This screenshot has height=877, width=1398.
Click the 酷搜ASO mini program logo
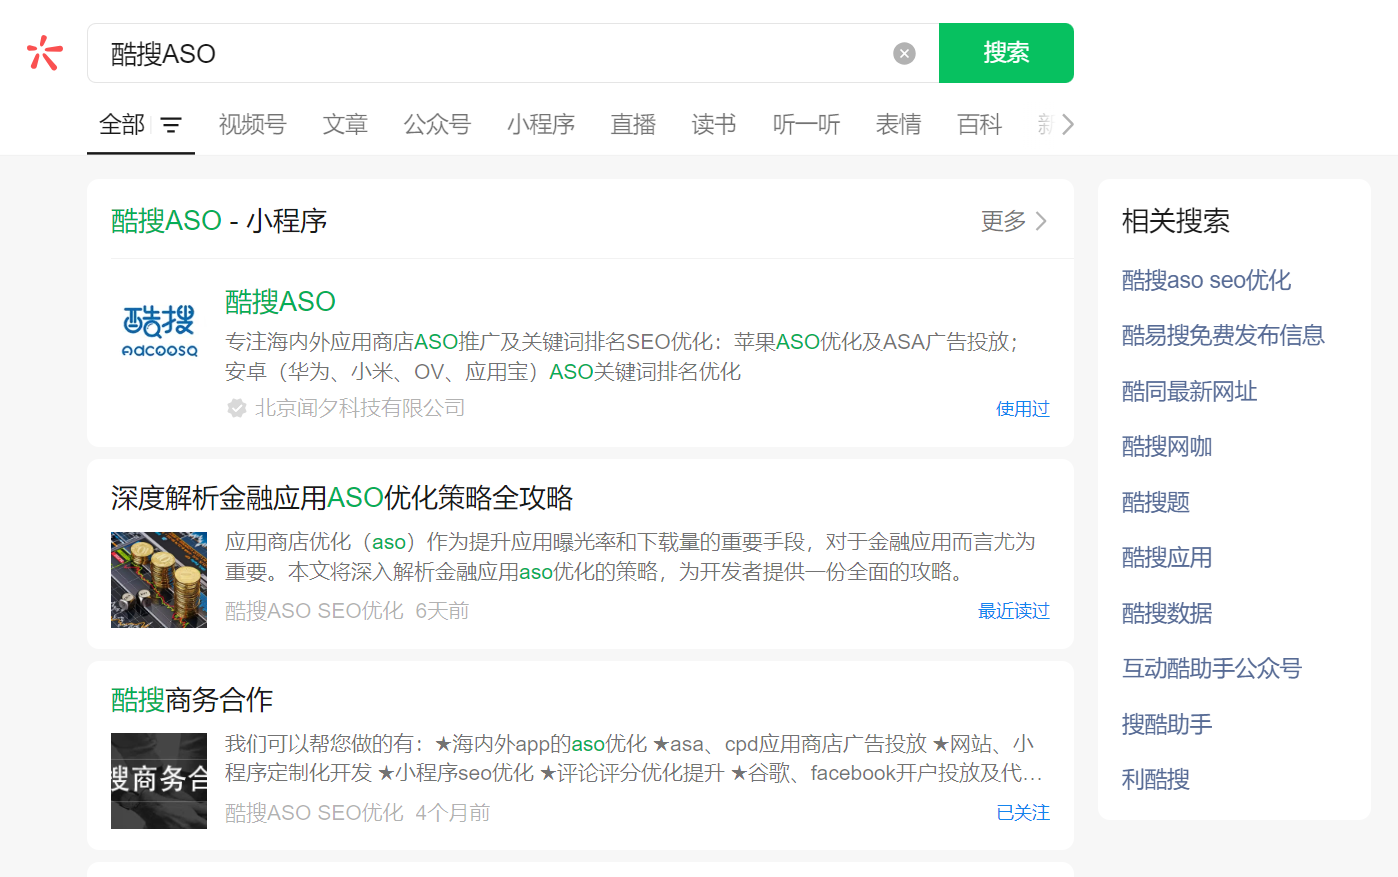(x=159, y=332)
